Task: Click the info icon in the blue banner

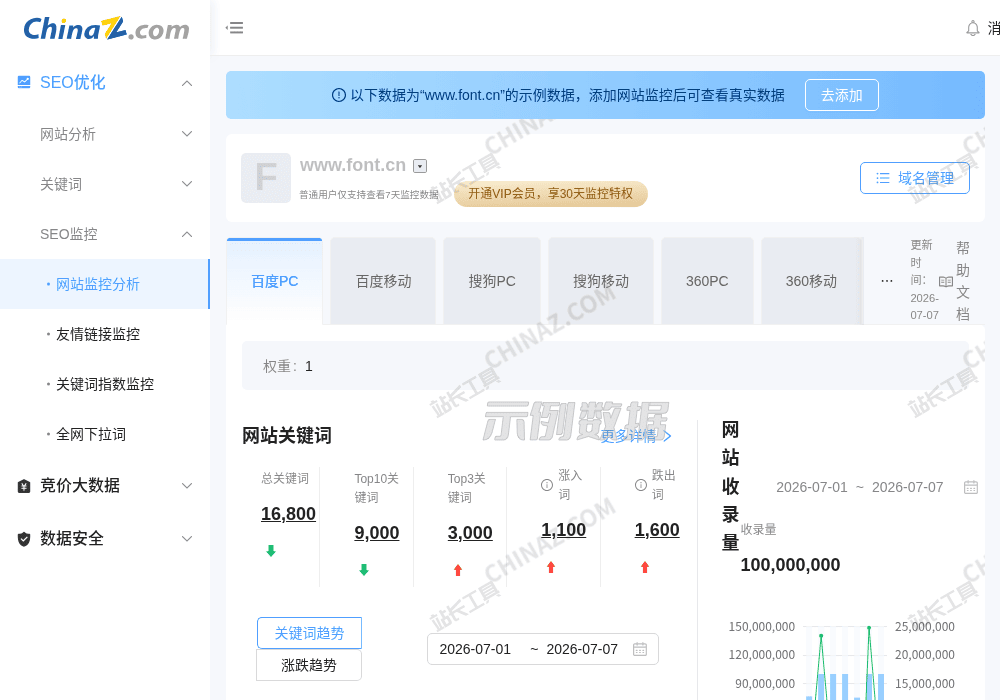Action: click(339, 95)
